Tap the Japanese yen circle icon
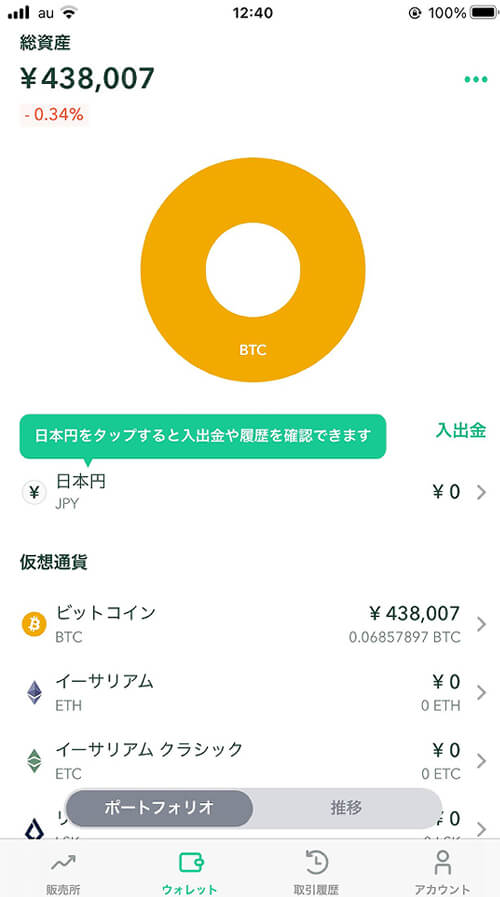Screen dimensions: 500x897 click(34, 492)
